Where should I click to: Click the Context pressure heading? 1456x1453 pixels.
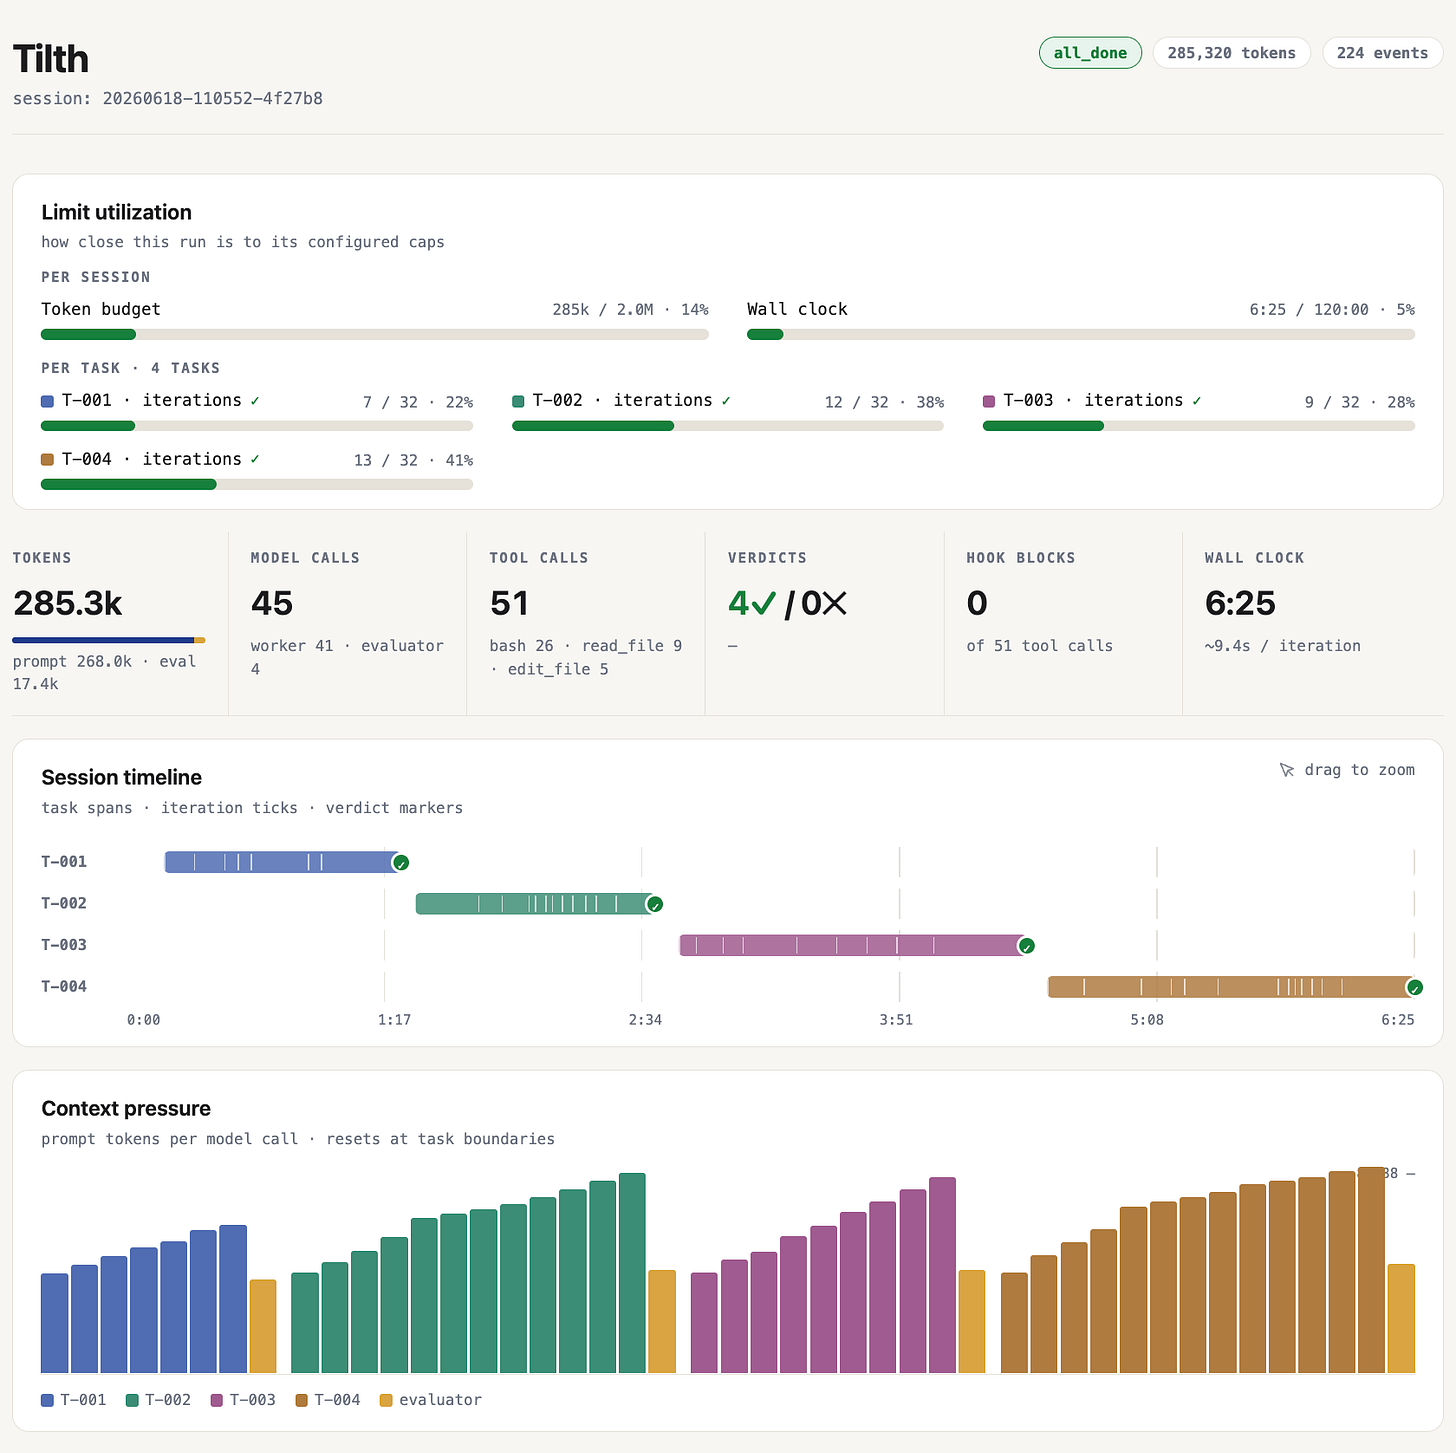126,1108
